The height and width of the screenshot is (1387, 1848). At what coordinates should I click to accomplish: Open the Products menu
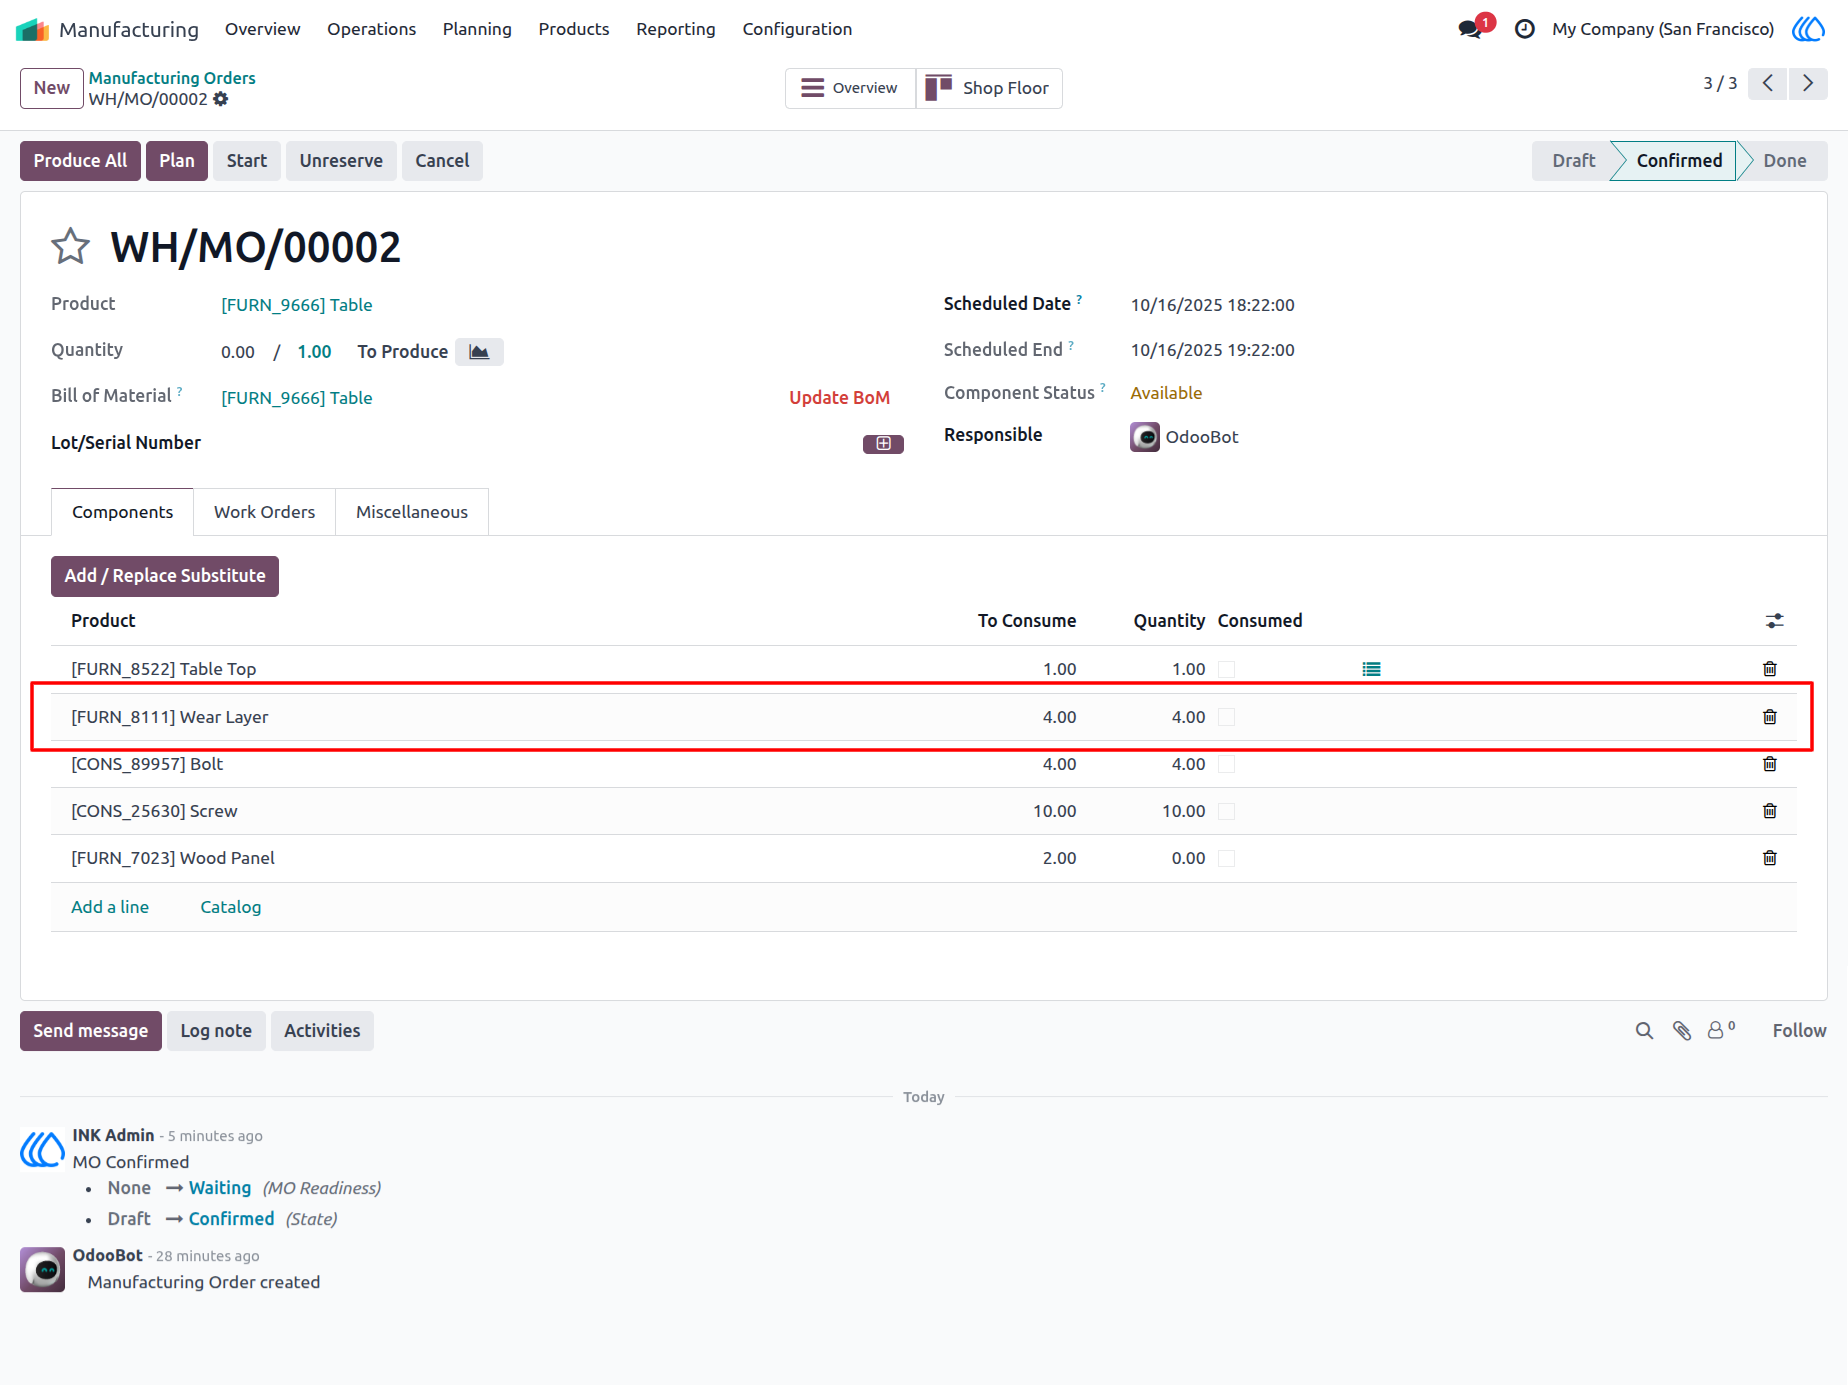tap(574, 29)
